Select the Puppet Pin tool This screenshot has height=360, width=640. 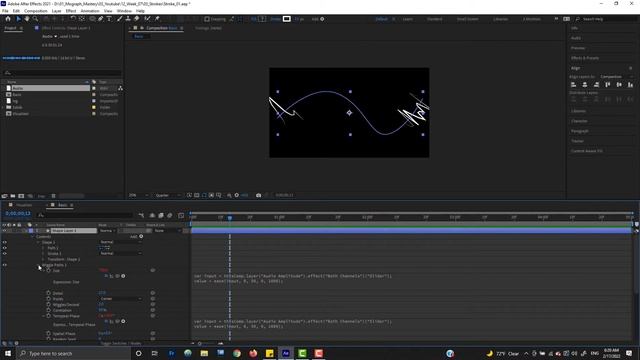tap(157, 19)
